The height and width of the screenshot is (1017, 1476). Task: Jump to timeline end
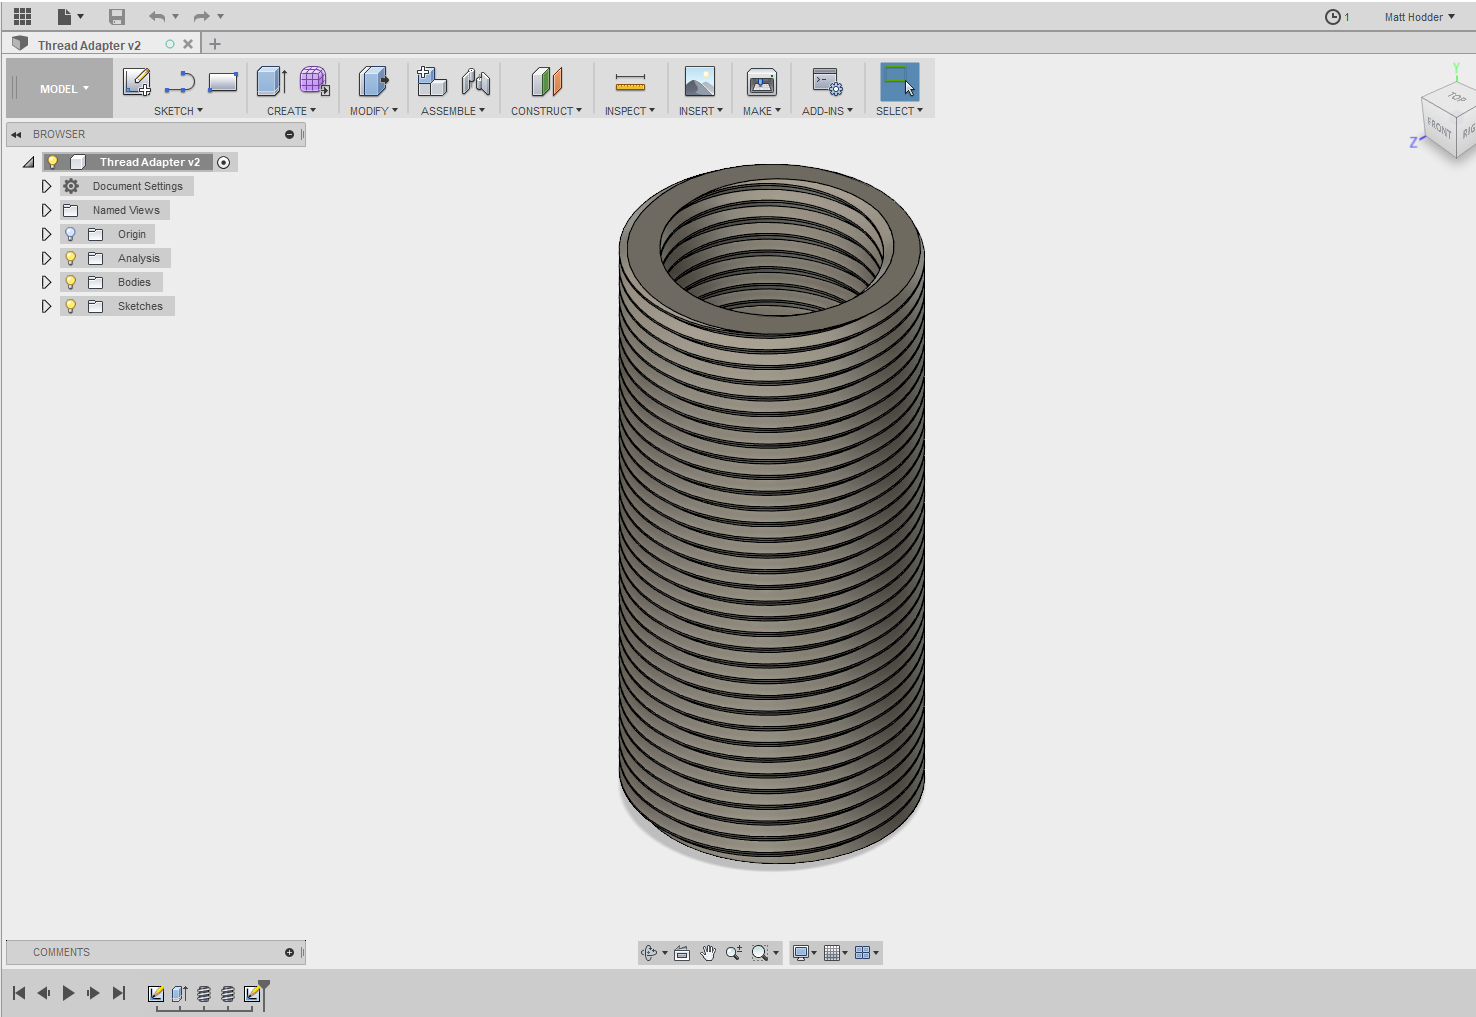click(119, 993)
